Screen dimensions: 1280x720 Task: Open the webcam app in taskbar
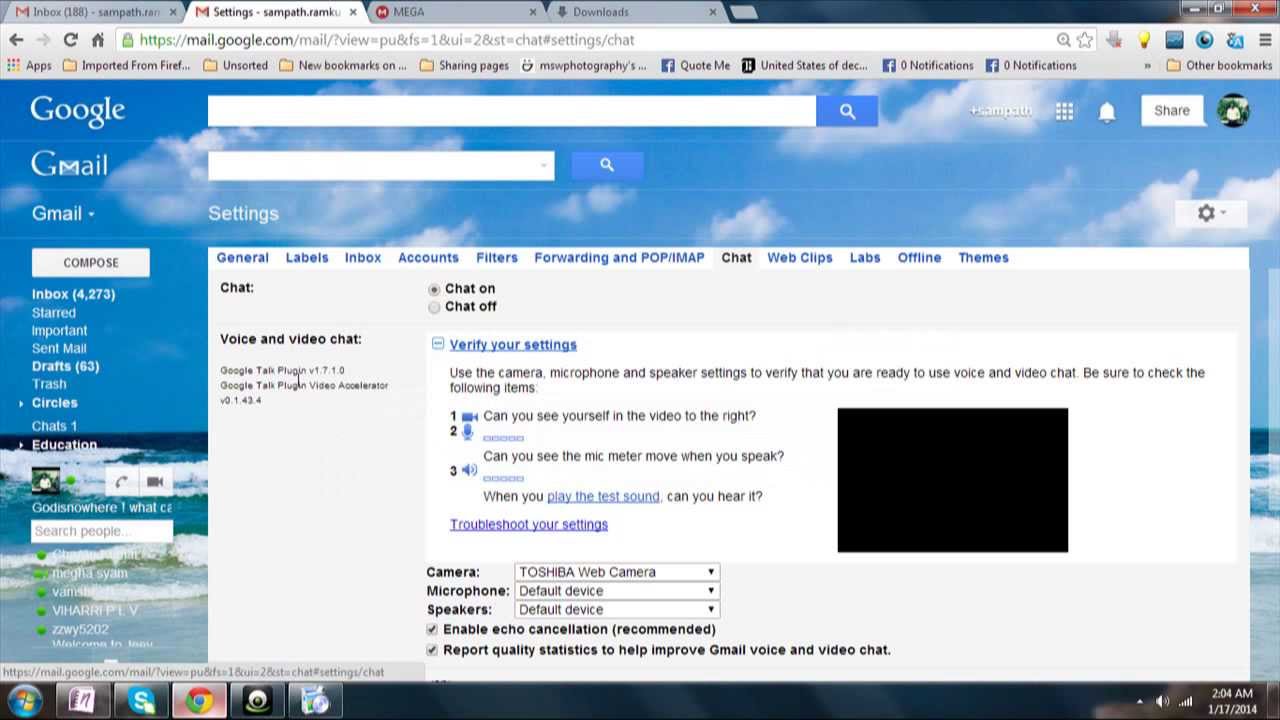[258, 701]
